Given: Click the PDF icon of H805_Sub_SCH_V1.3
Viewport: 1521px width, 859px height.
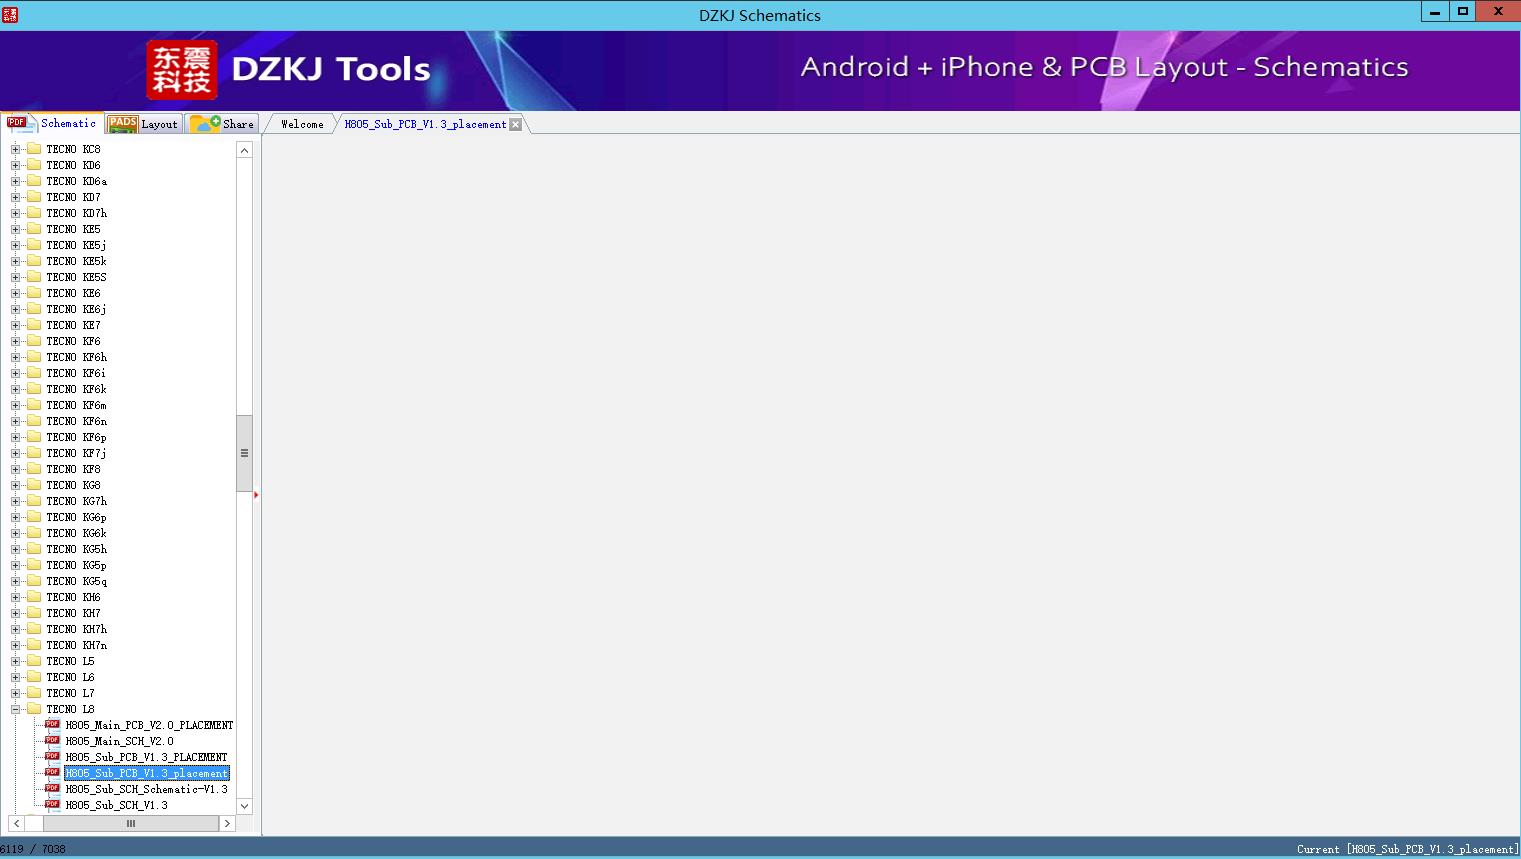Looking at the screenshot, I should point(52,804).
